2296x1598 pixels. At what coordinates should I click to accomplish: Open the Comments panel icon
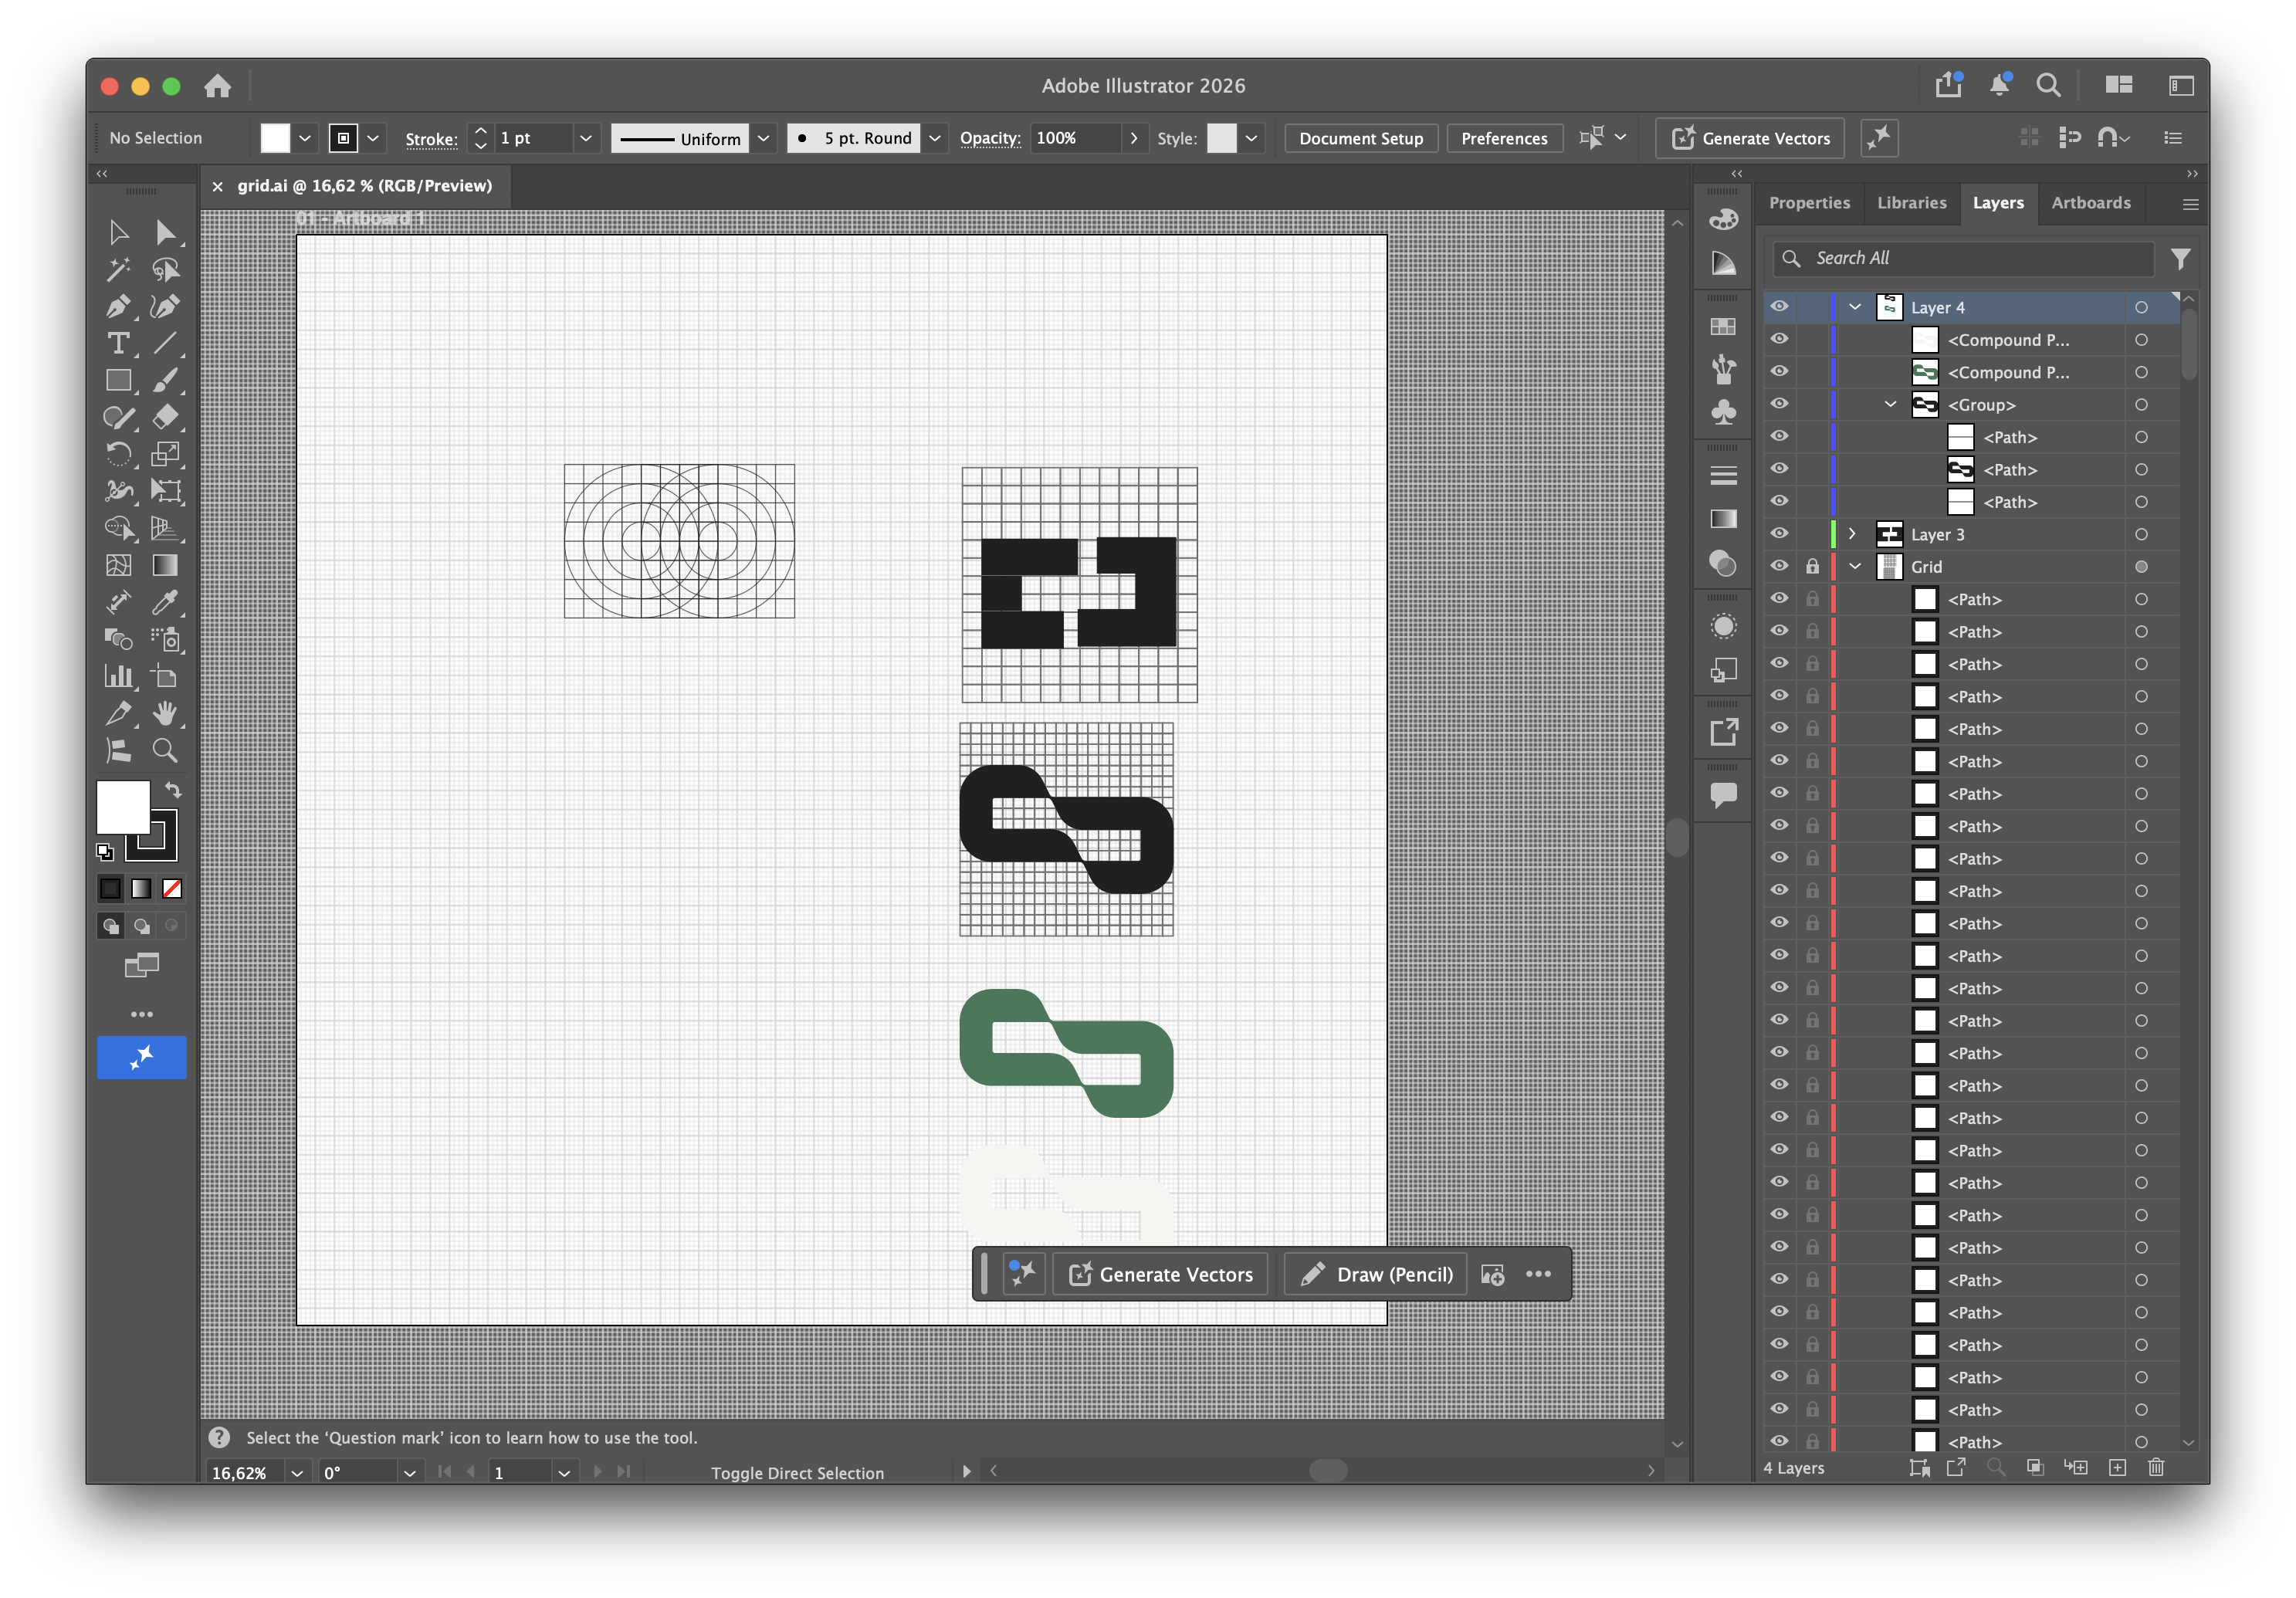click(1723, 795)
